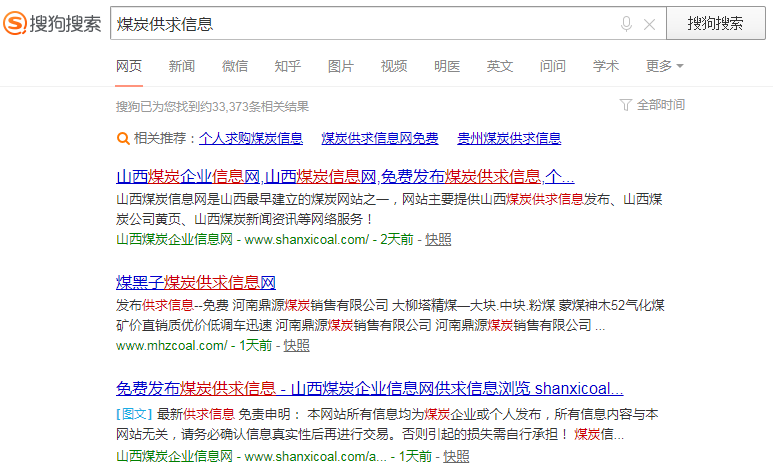The image size is (773, 475).
Task: Open the 问问 tab
Action: point(553,66)
